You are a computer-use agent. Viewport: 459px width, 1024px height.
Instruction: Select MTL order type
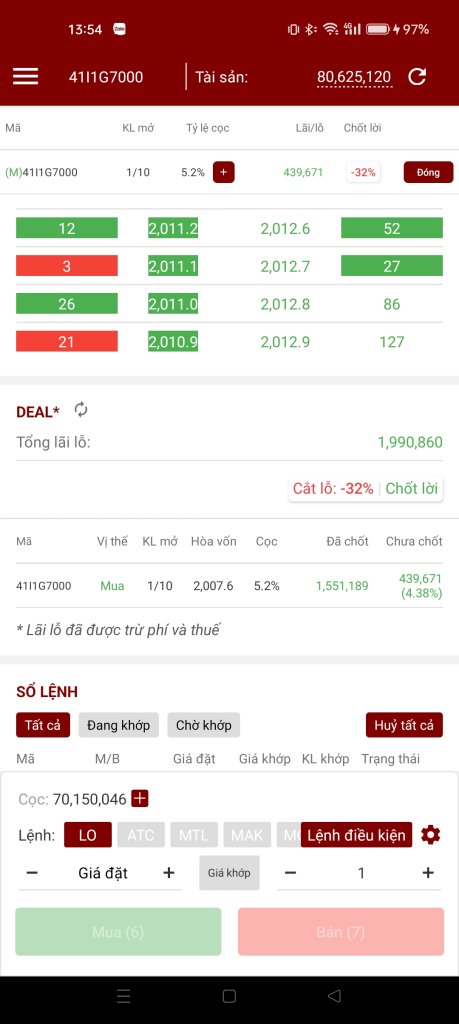(x=194, y=835)
